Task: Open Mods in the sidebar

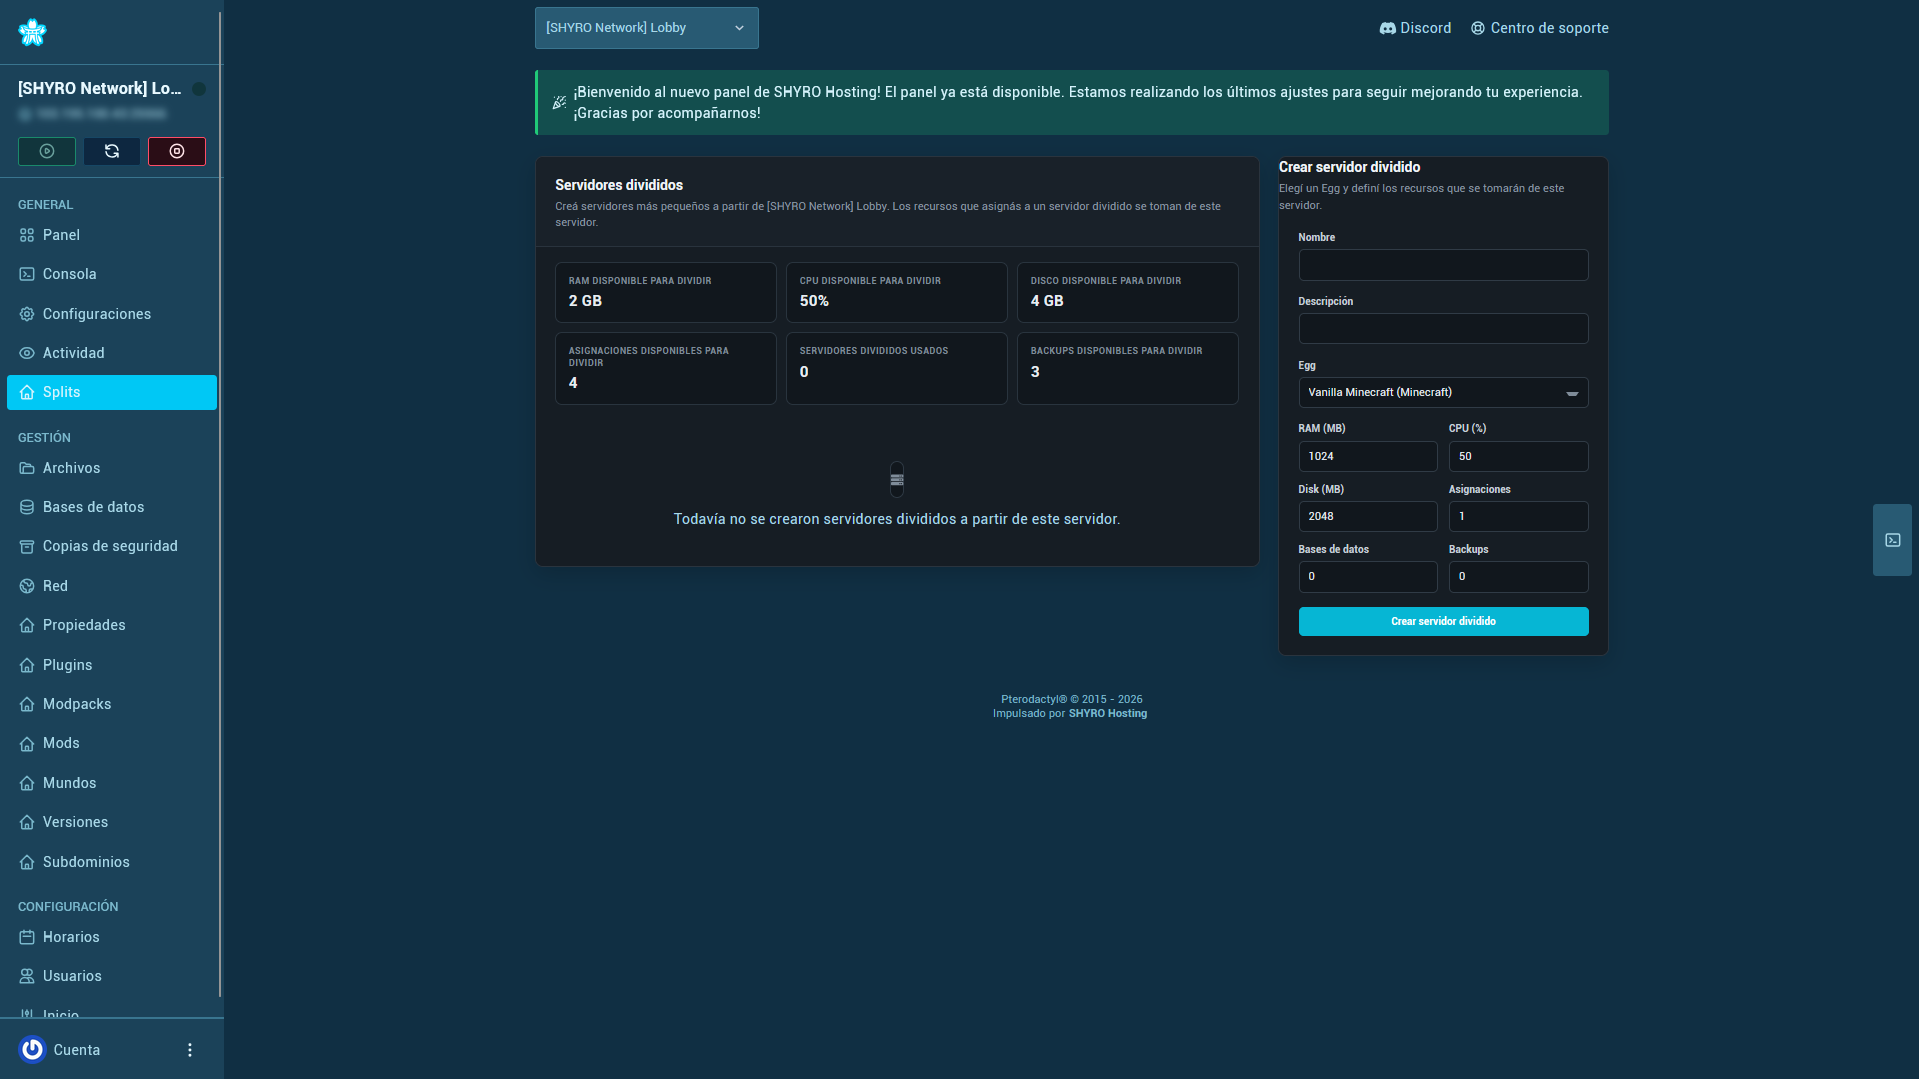Action: [112, 743]
